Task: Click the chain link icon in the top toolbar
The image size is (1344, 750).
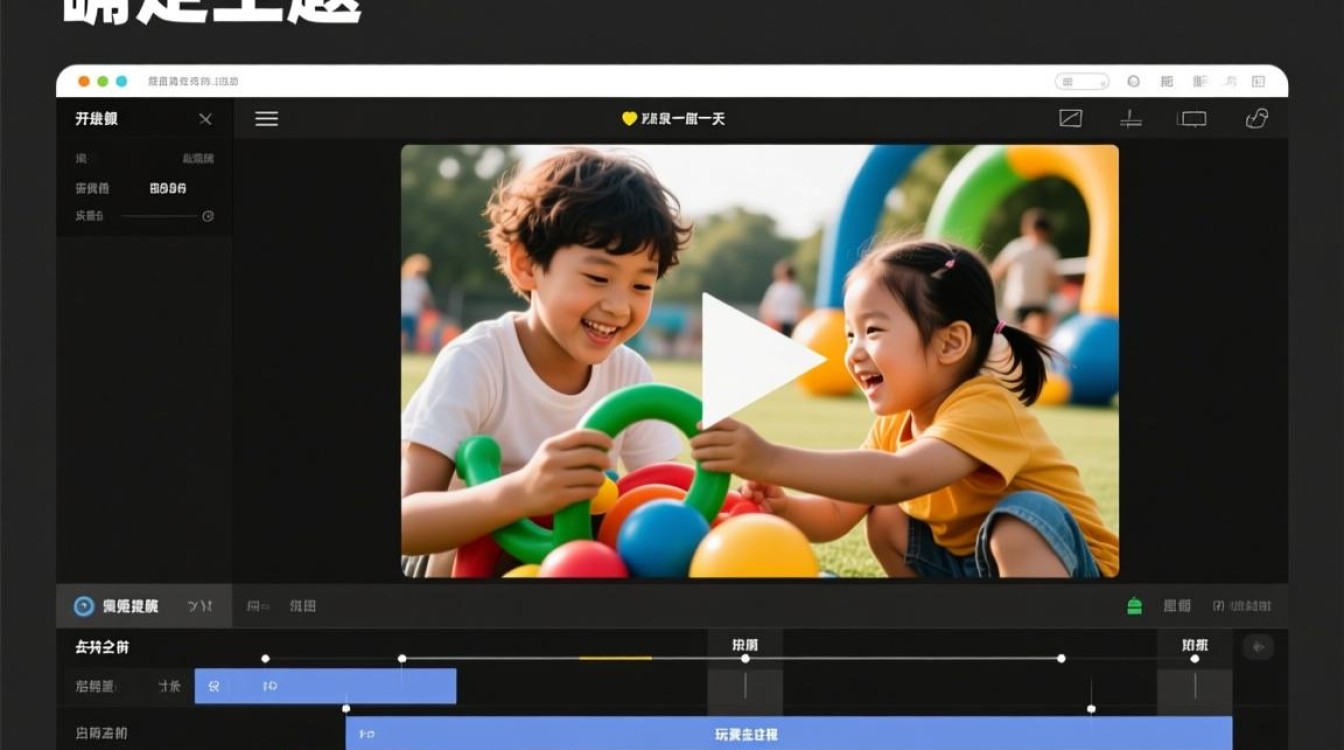Action: pyautogui.click(x=1257, y=119)
